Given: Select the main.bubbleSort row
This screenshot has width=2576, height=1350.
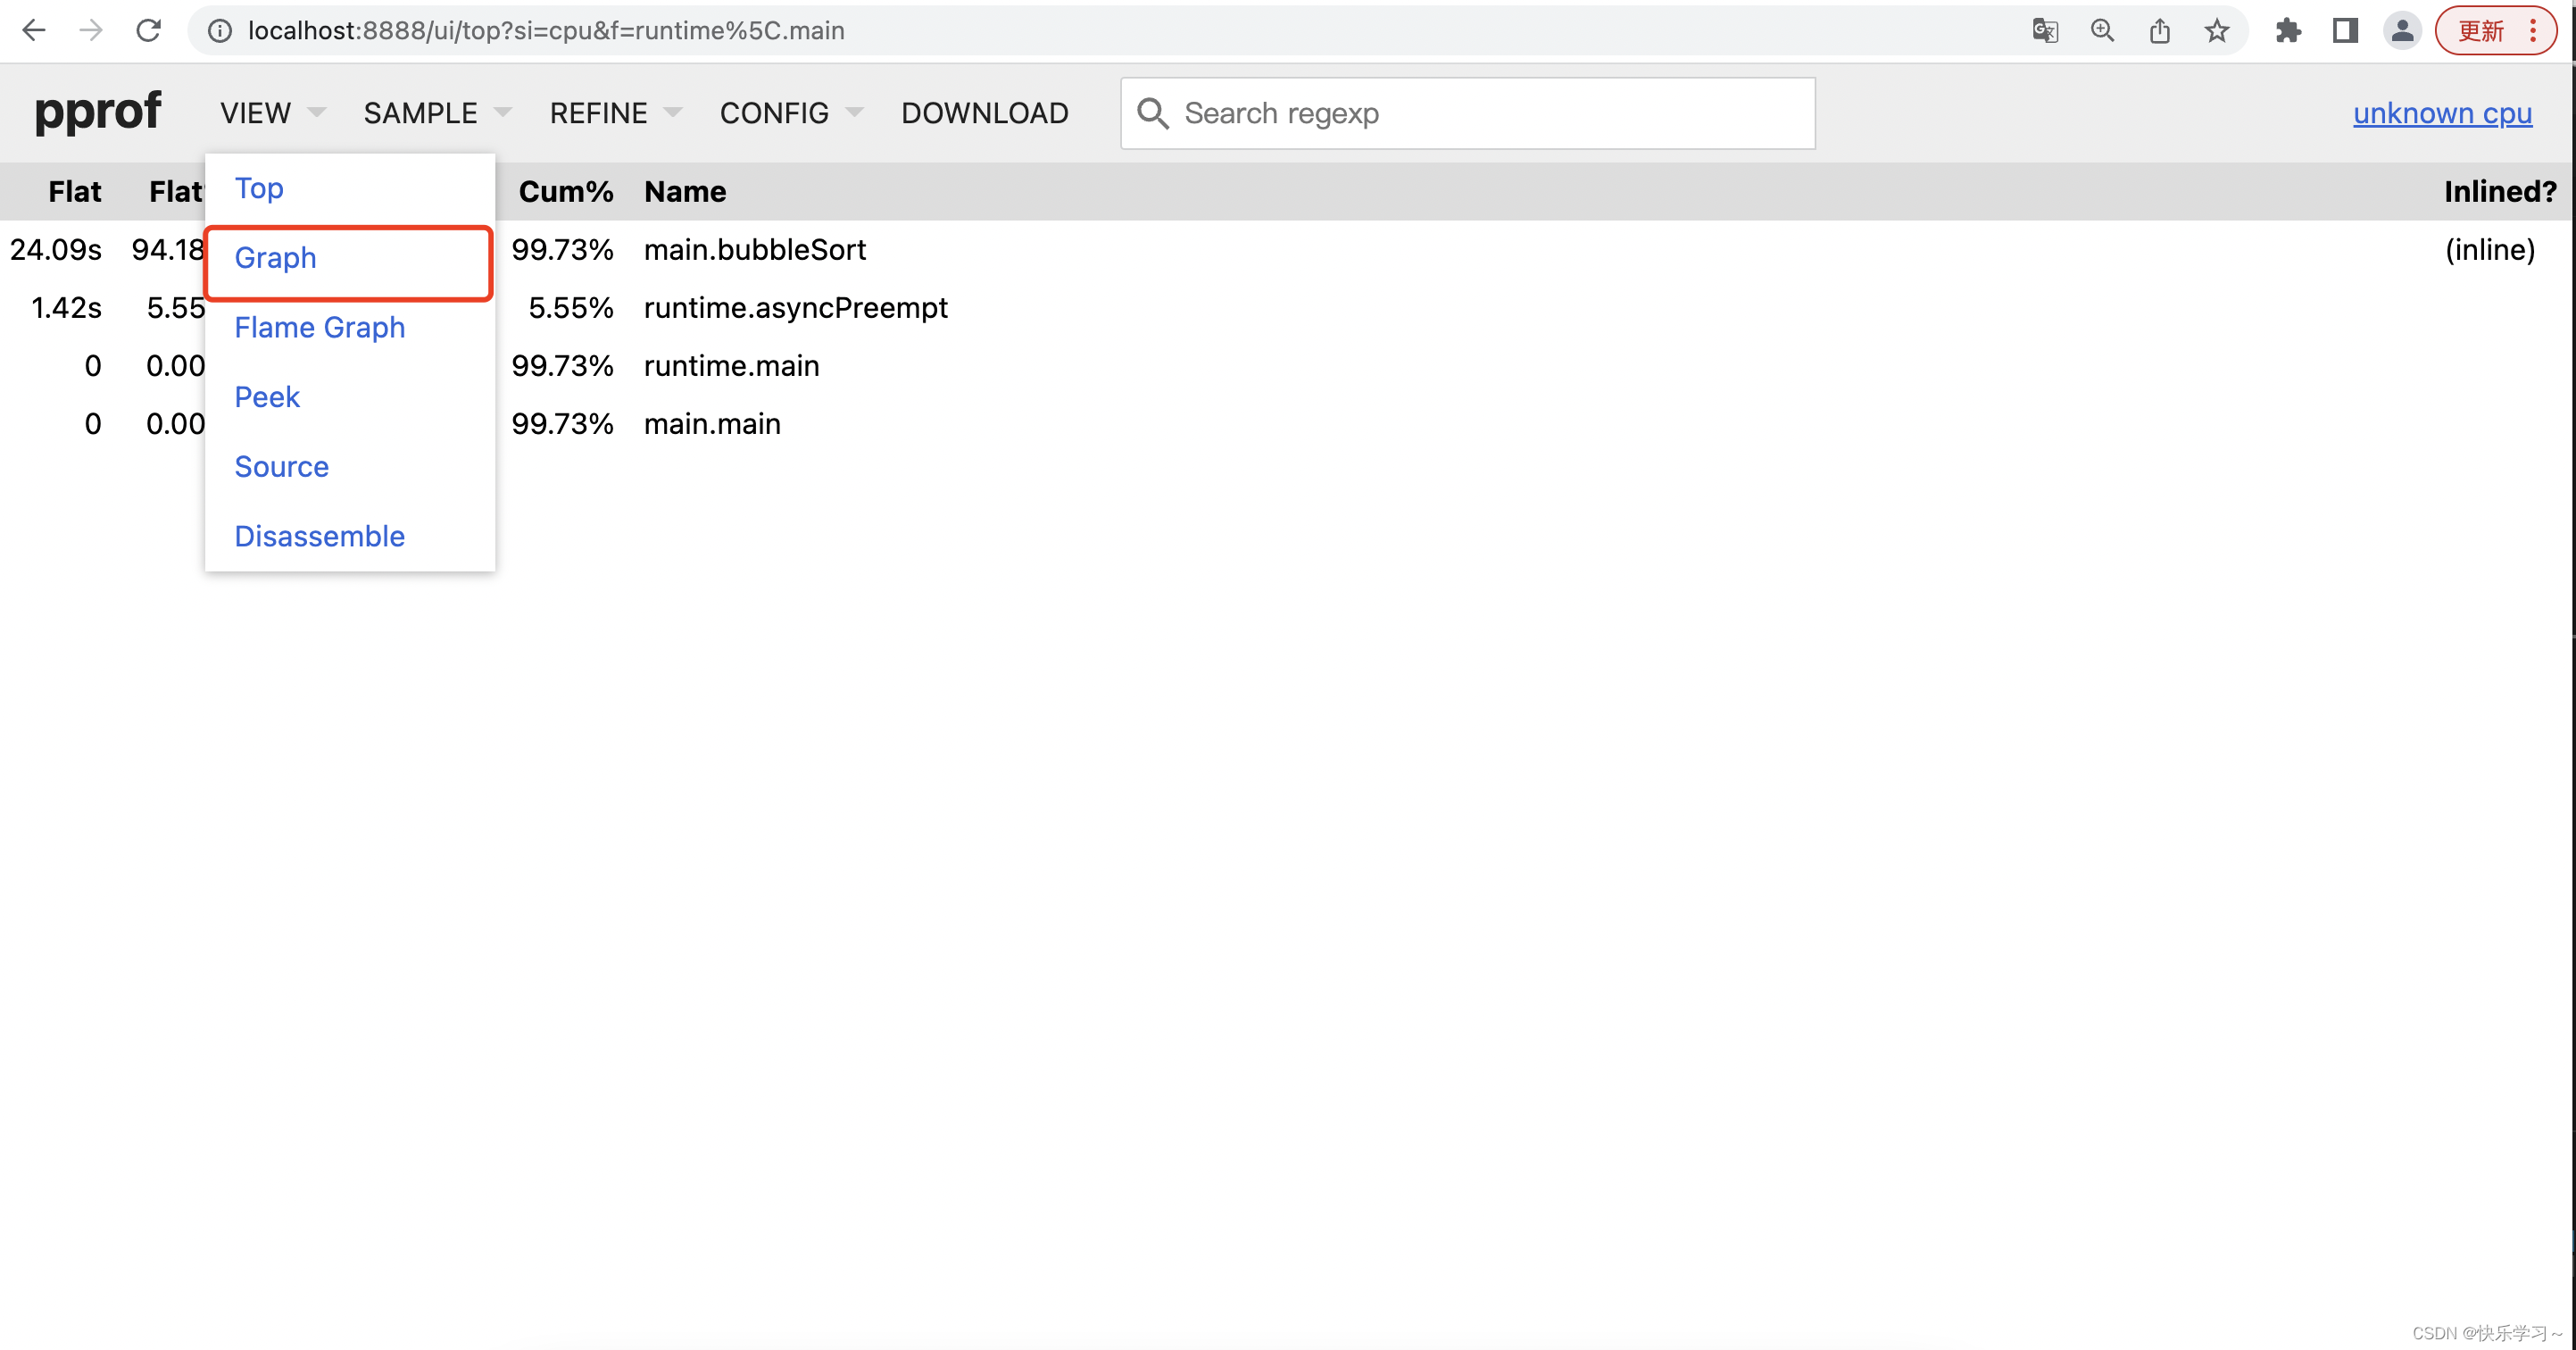Looking at the screenshot, I should 754,250.
